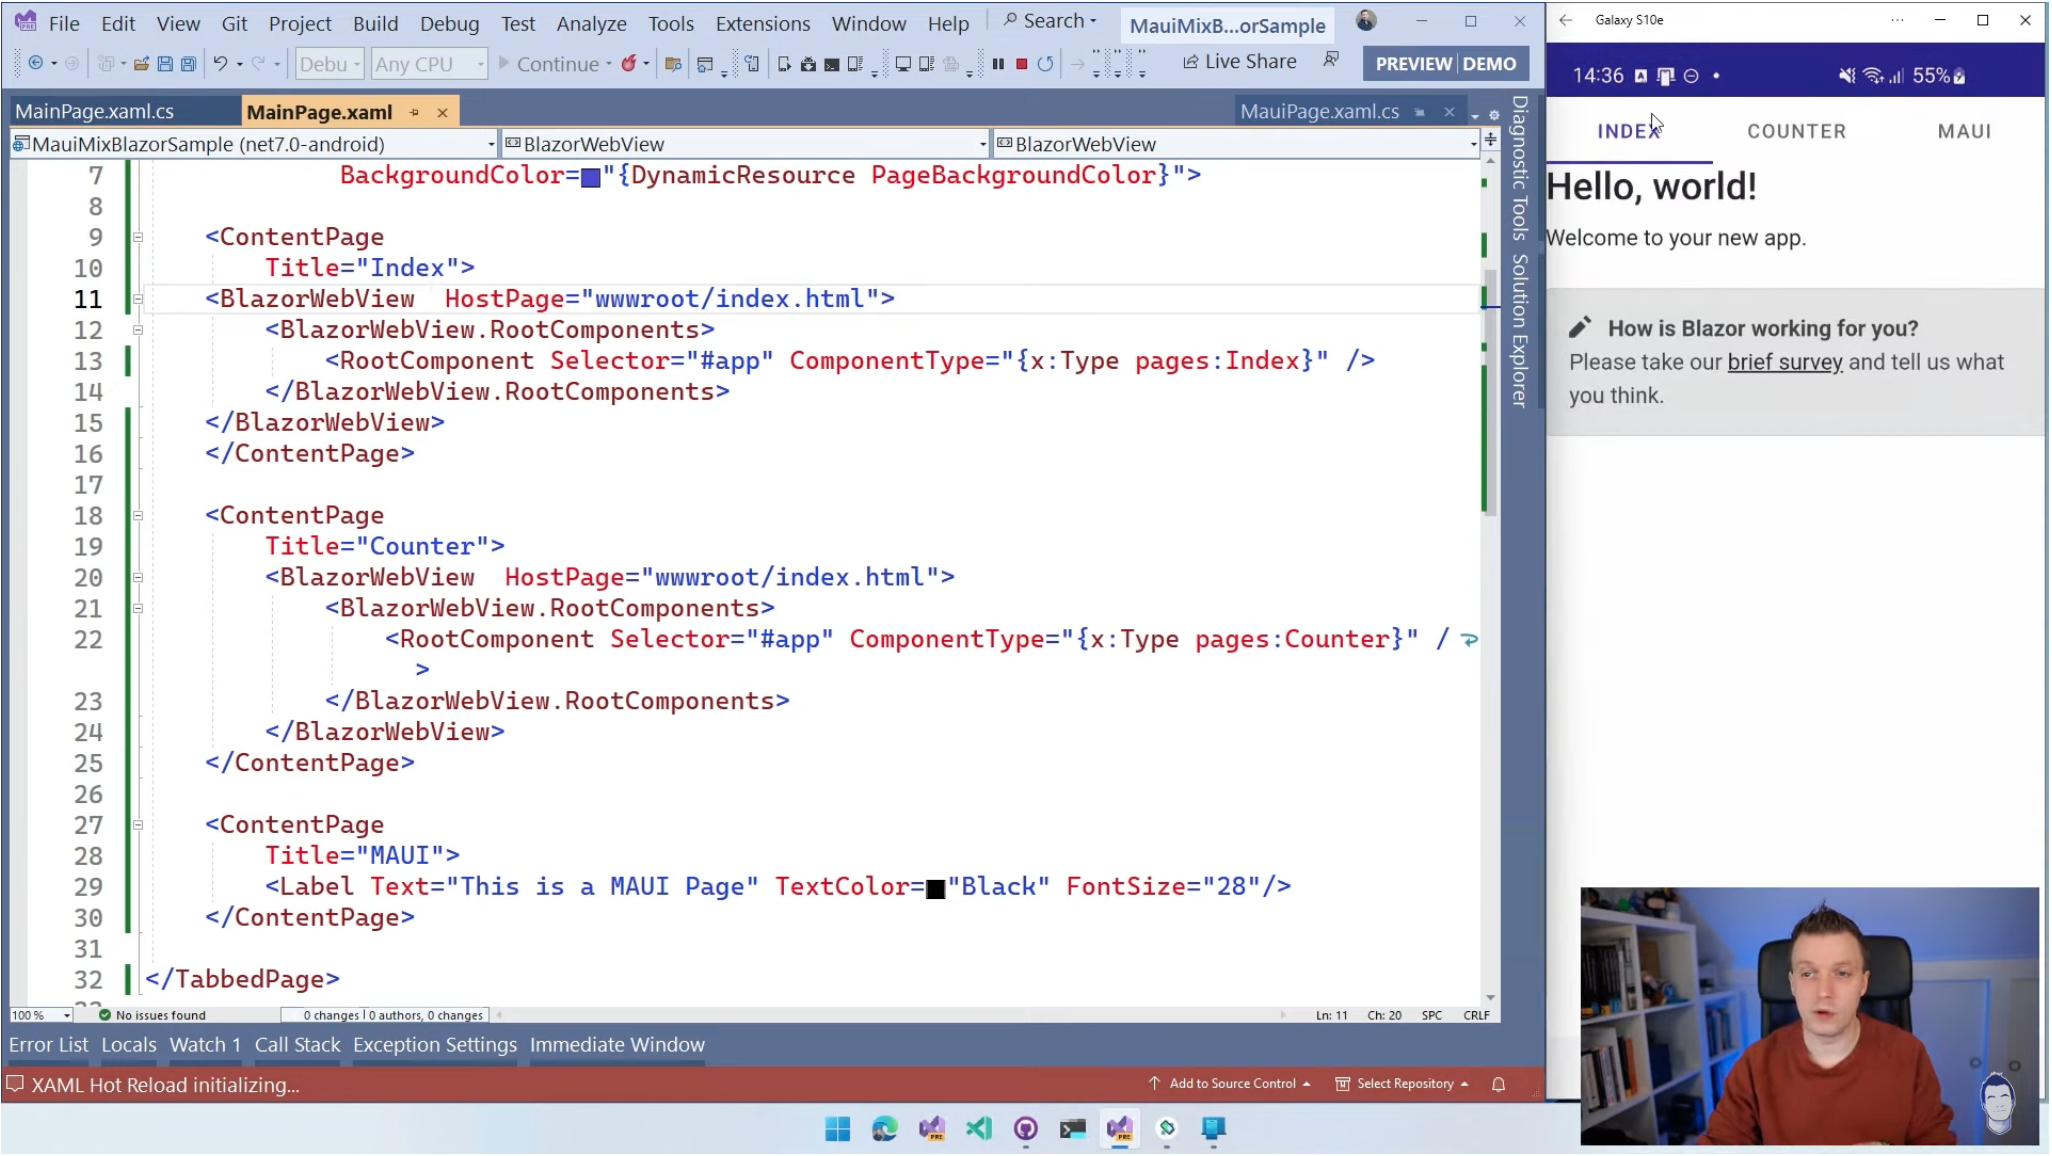The image size is (2052, 1156).
Task: Open the File menu
Action: pos(64,23)
